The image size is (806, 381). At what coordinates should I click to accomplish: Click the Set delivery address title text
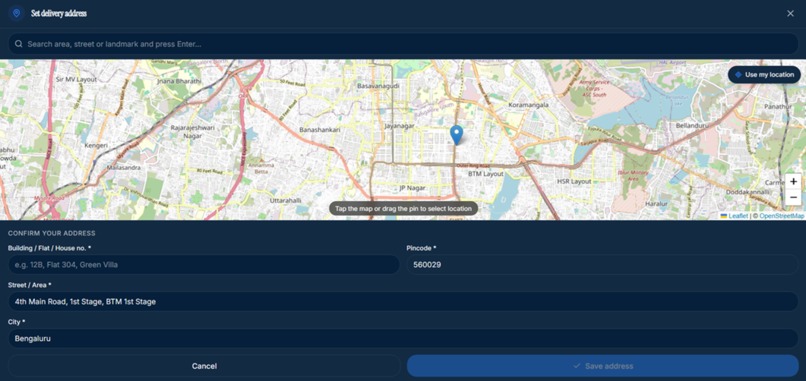(x=59, y=13)
